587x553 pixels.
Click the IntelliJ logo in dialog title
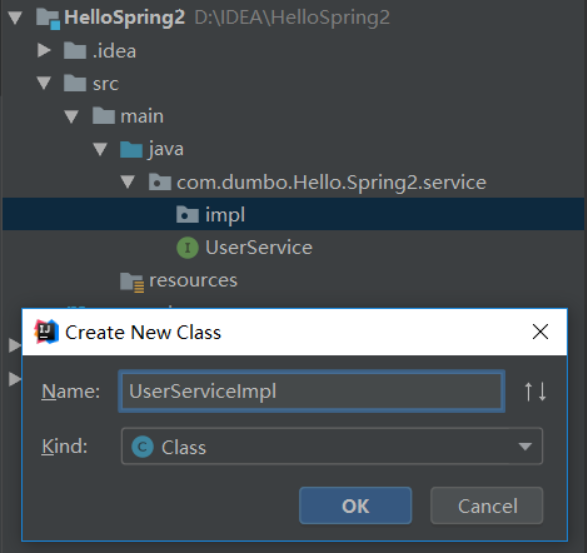coord(46,332)
